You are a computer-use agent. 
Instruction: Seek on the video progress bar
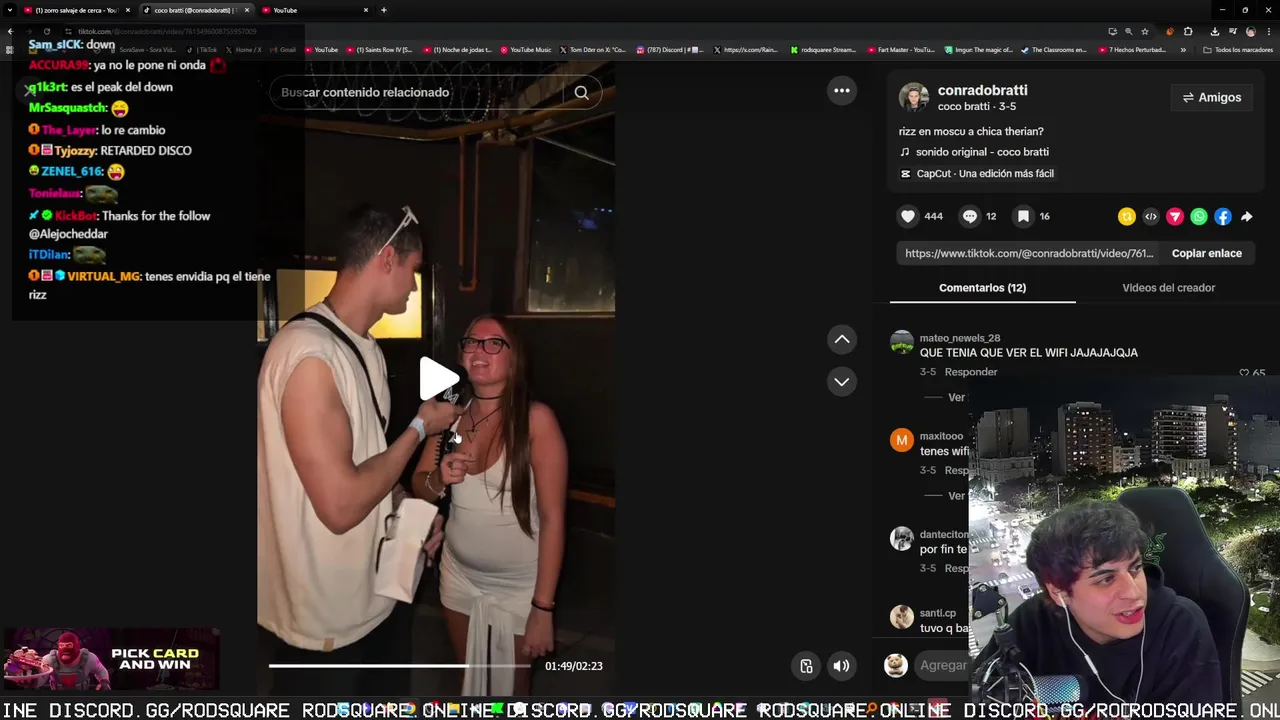point(400,665)
